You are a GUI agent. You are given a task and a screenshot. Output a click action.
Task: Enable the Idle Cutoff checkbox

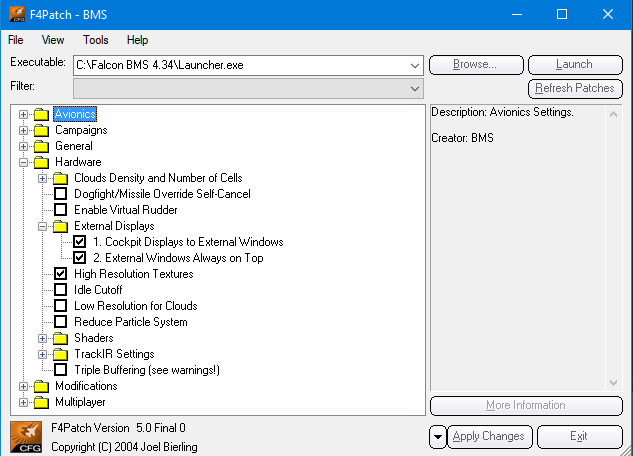[x=60, y=290]
